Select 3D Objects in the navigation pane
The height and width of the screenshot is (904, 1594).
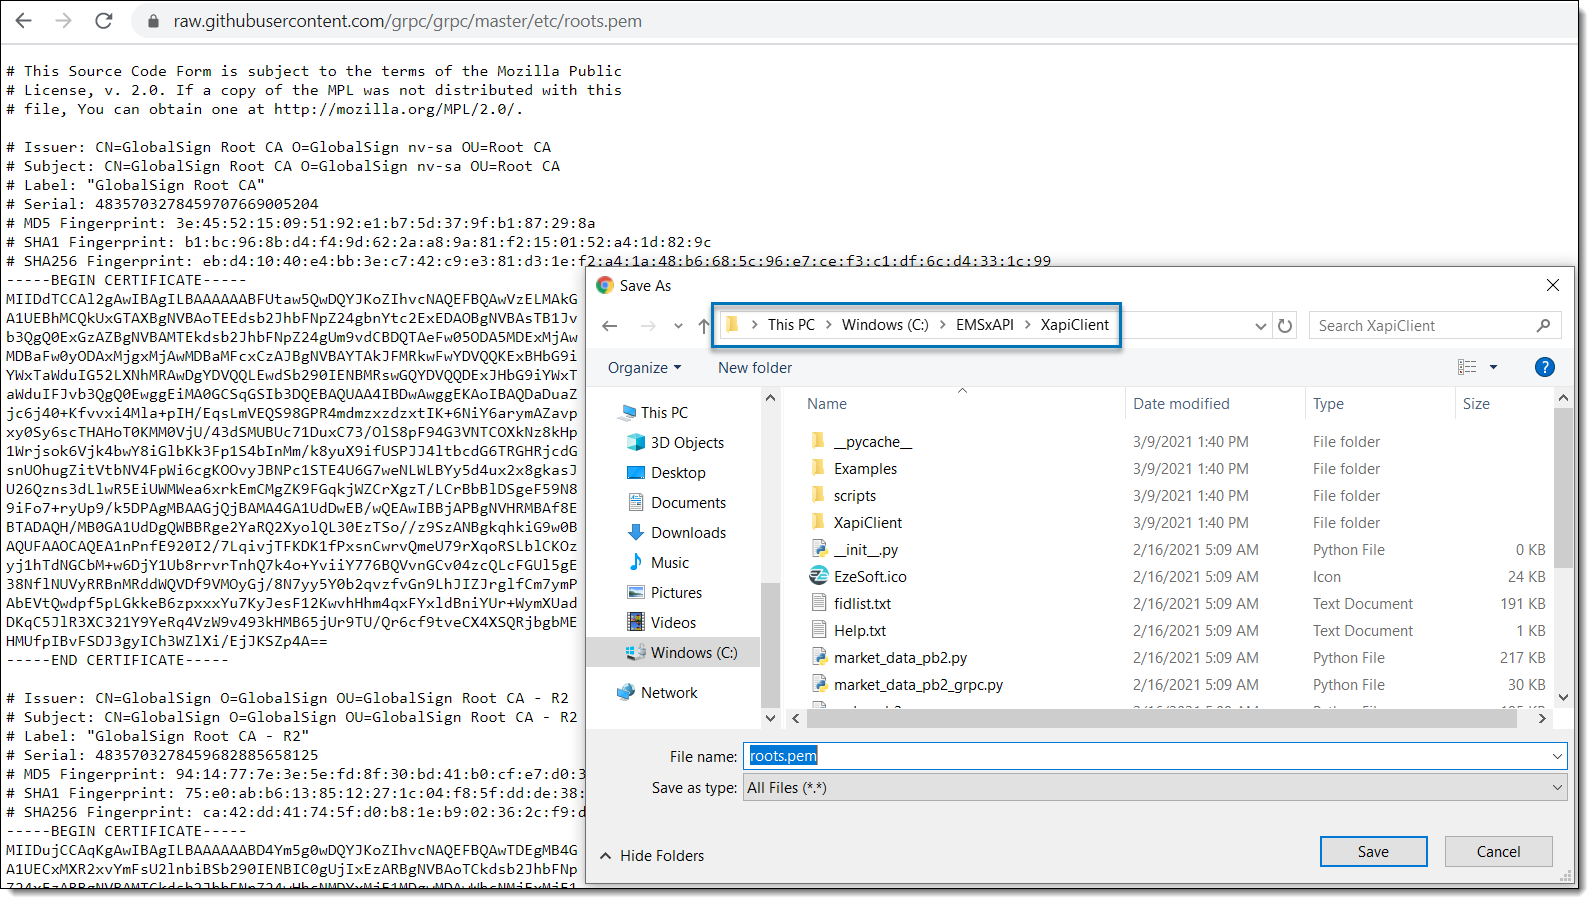(687, 443)
